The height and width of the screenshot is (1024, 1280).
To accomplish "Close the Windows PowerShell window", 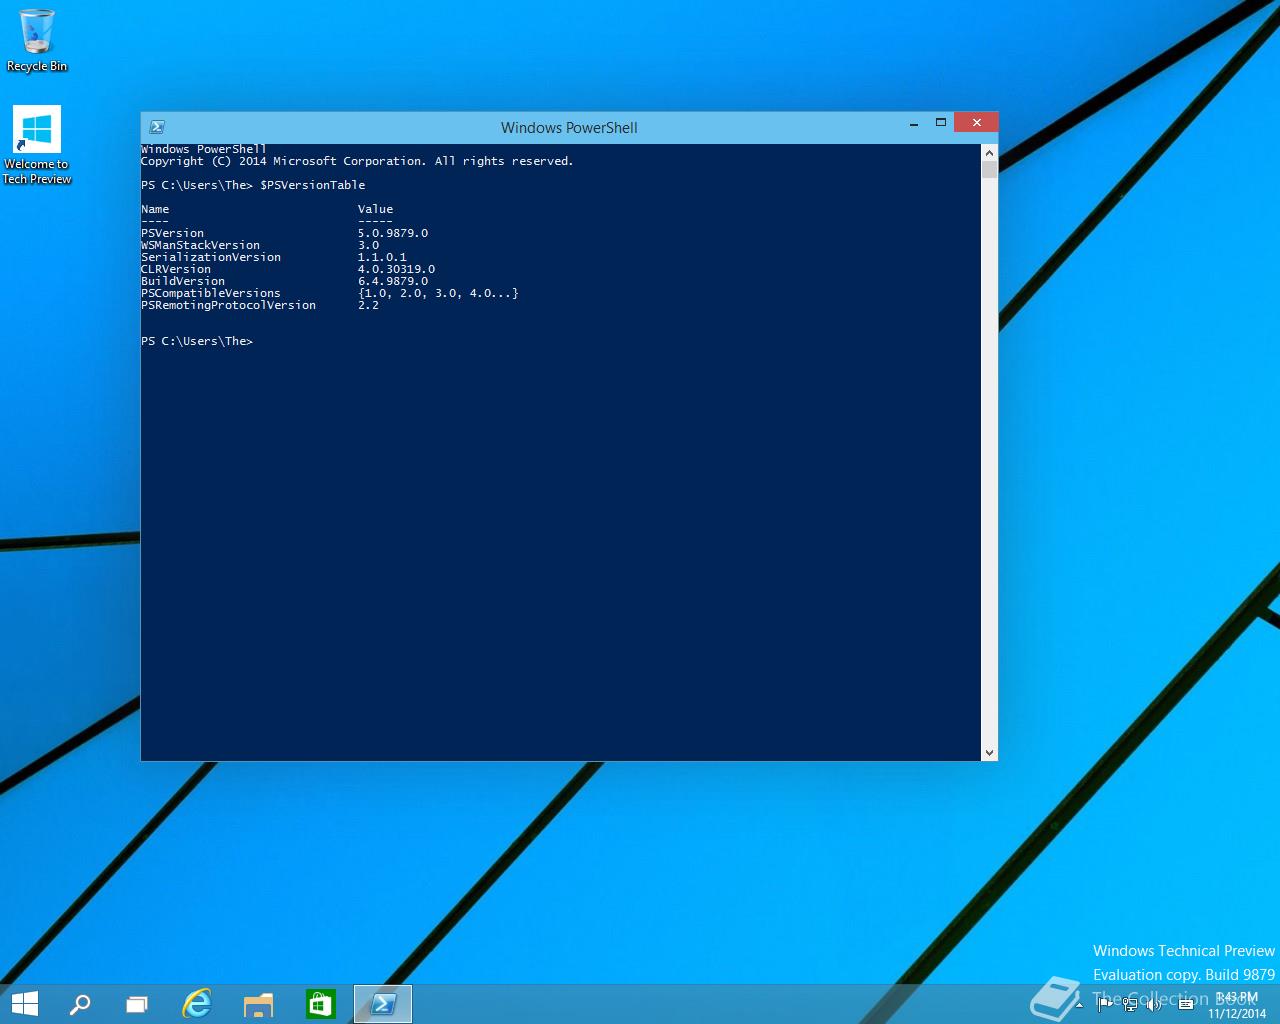I will click(976, 122).
